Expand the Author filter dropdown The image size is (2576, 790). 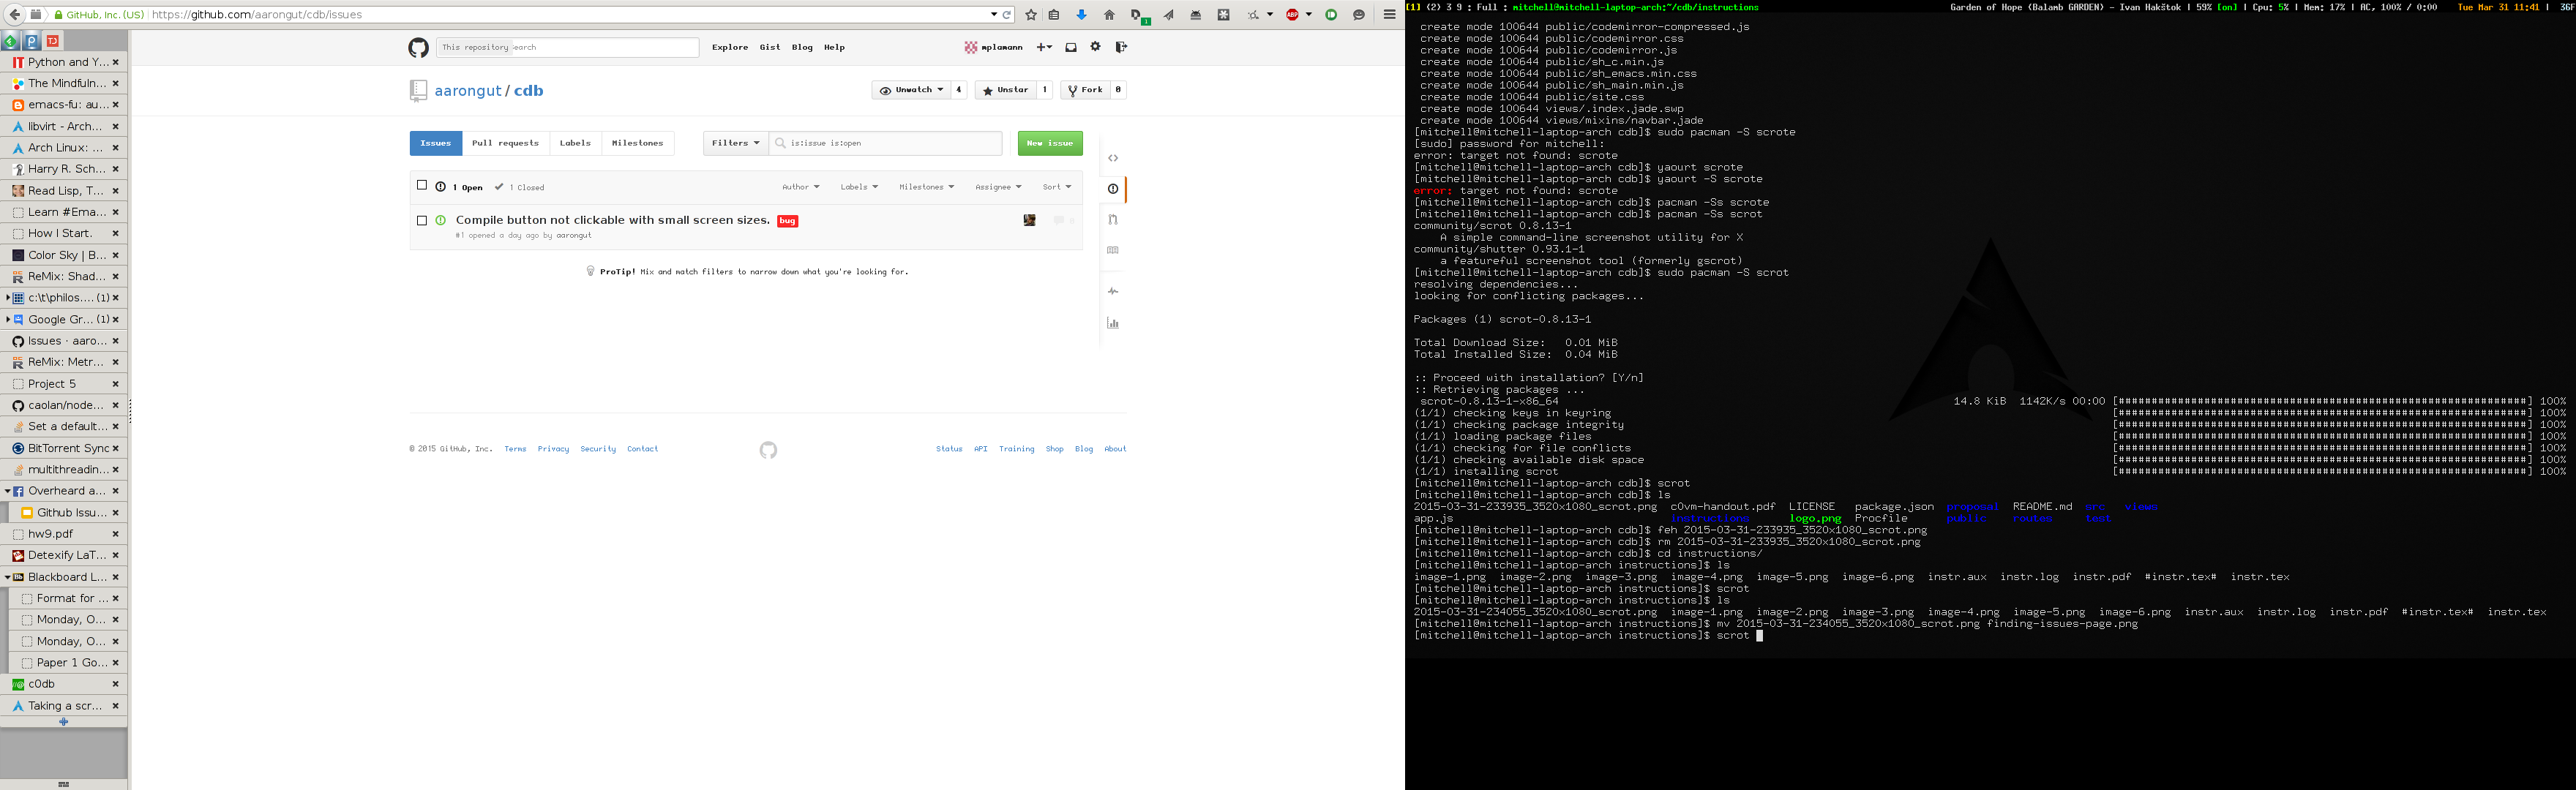[800, 187]
